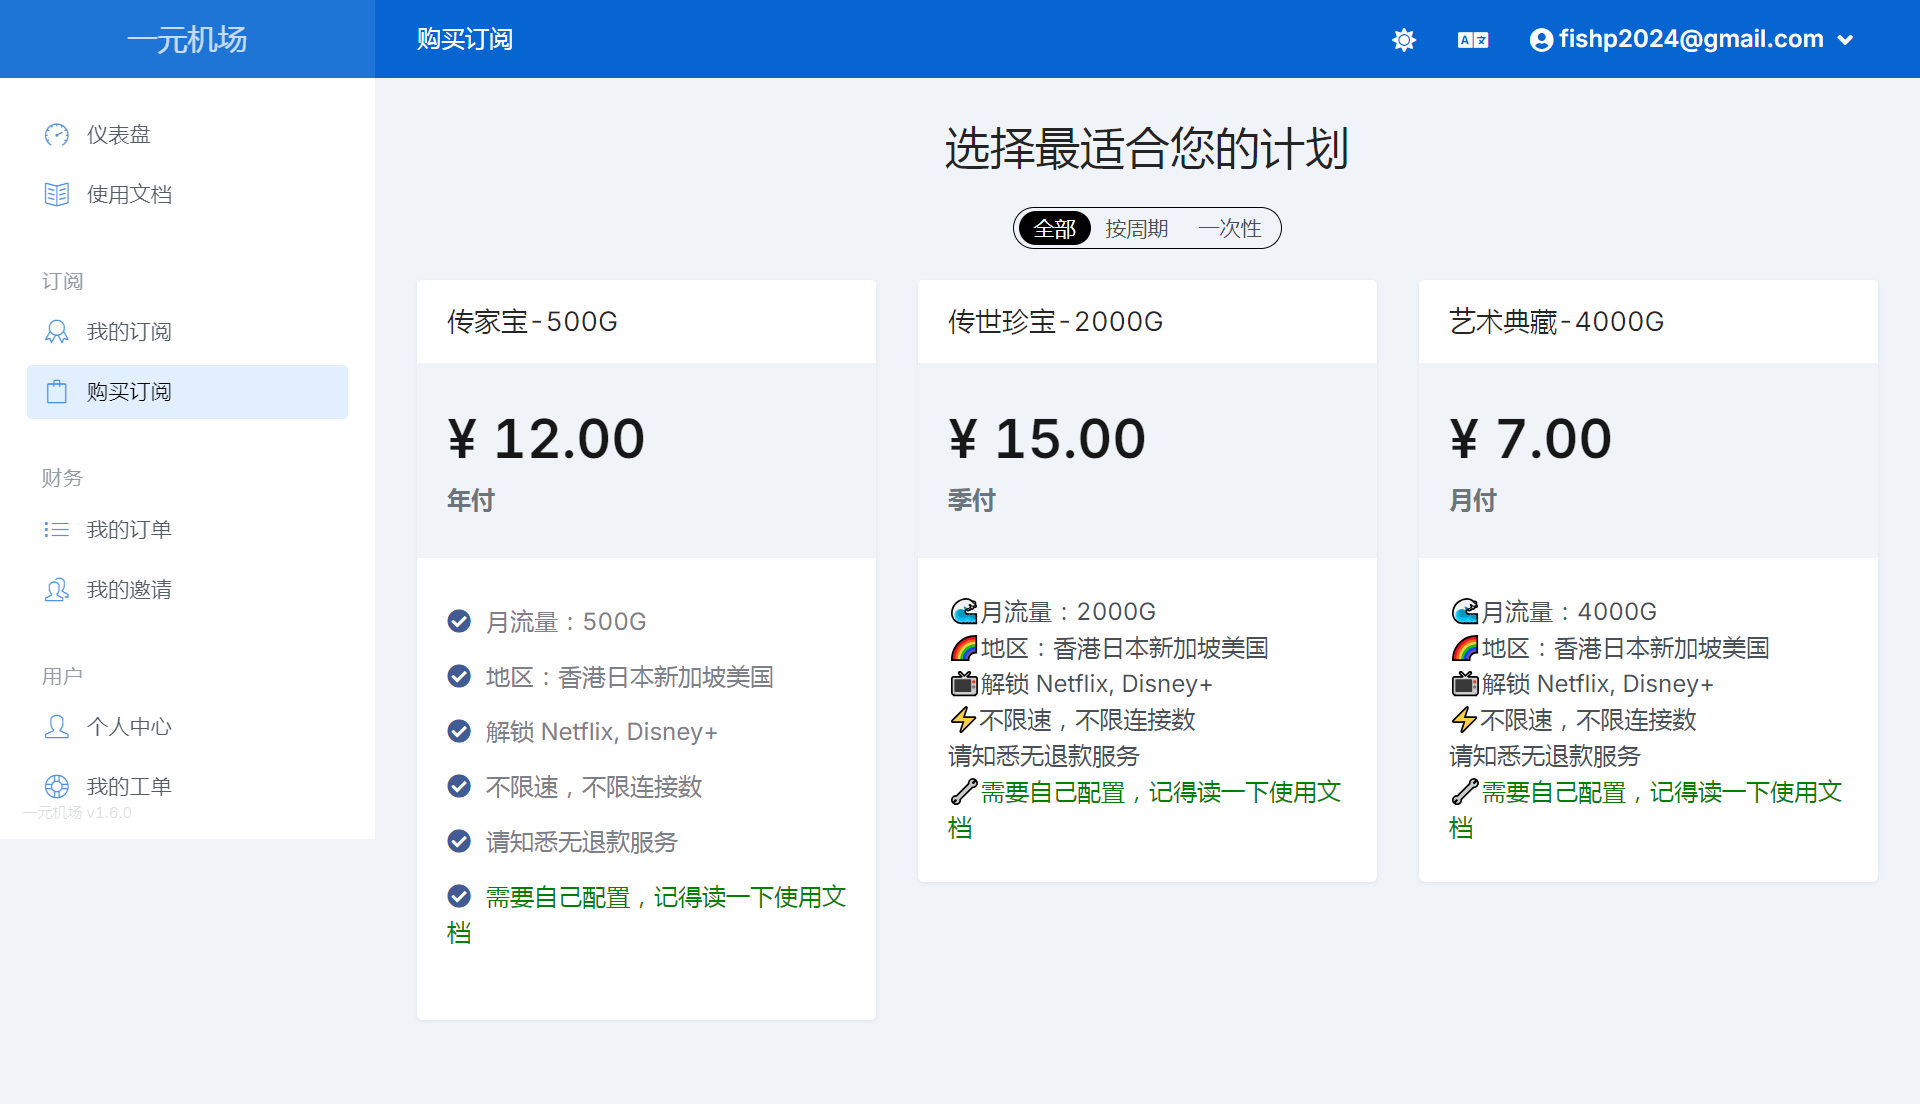Click the 使用文档 book icon

[x=57, y=195]
